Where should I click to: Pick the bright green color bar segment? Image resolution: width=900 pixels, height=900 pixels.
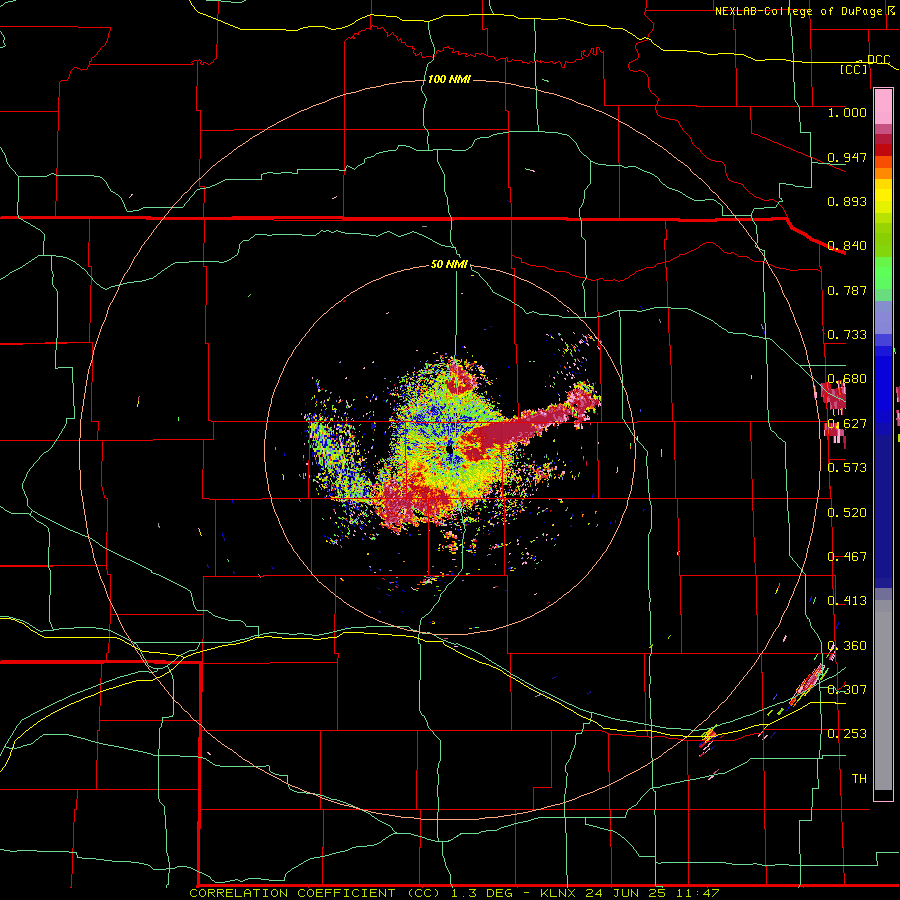(x=883, y=273)
